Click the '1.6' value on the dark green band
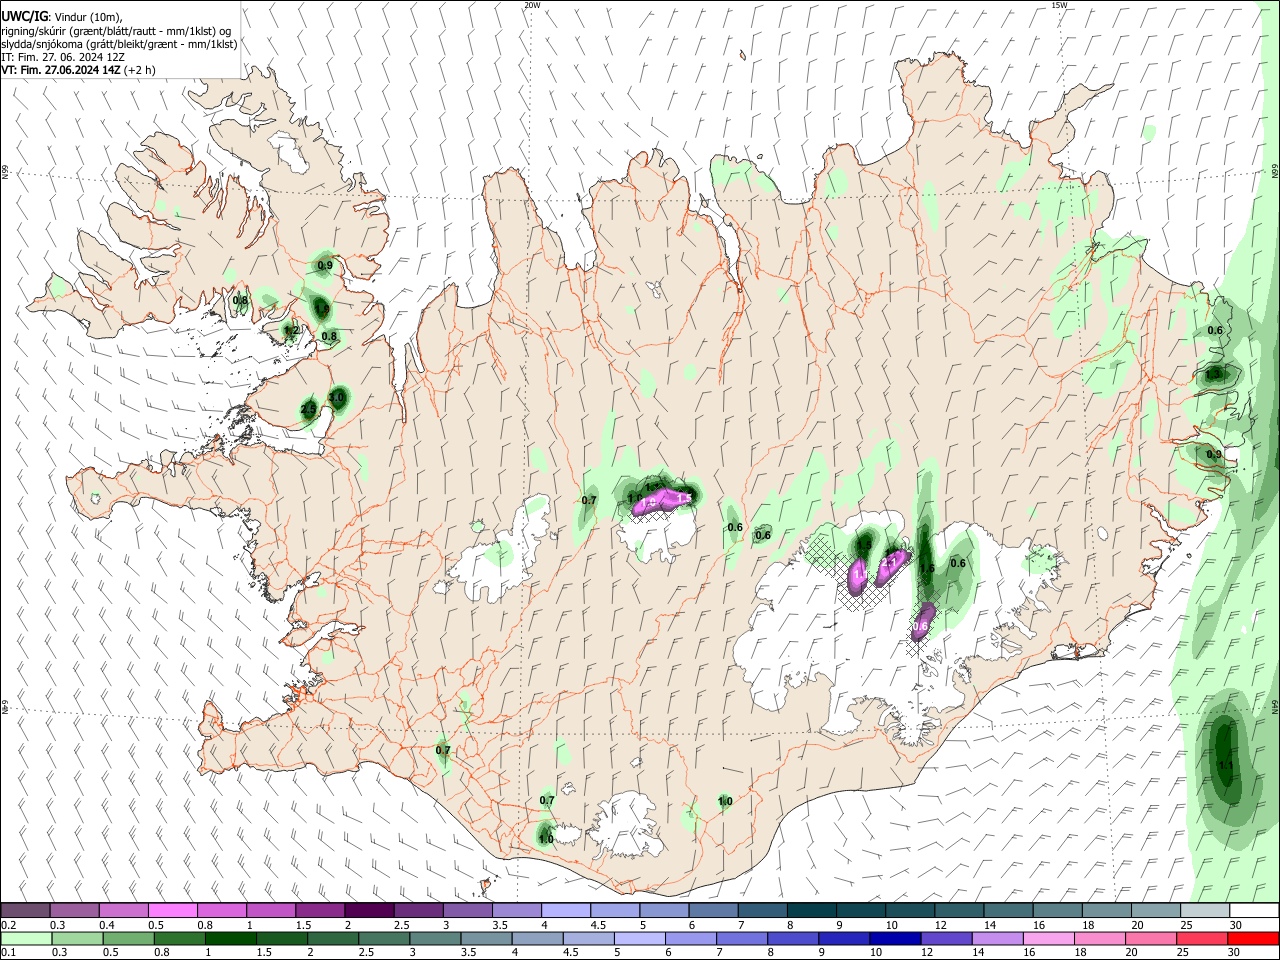 click(927, 568)
